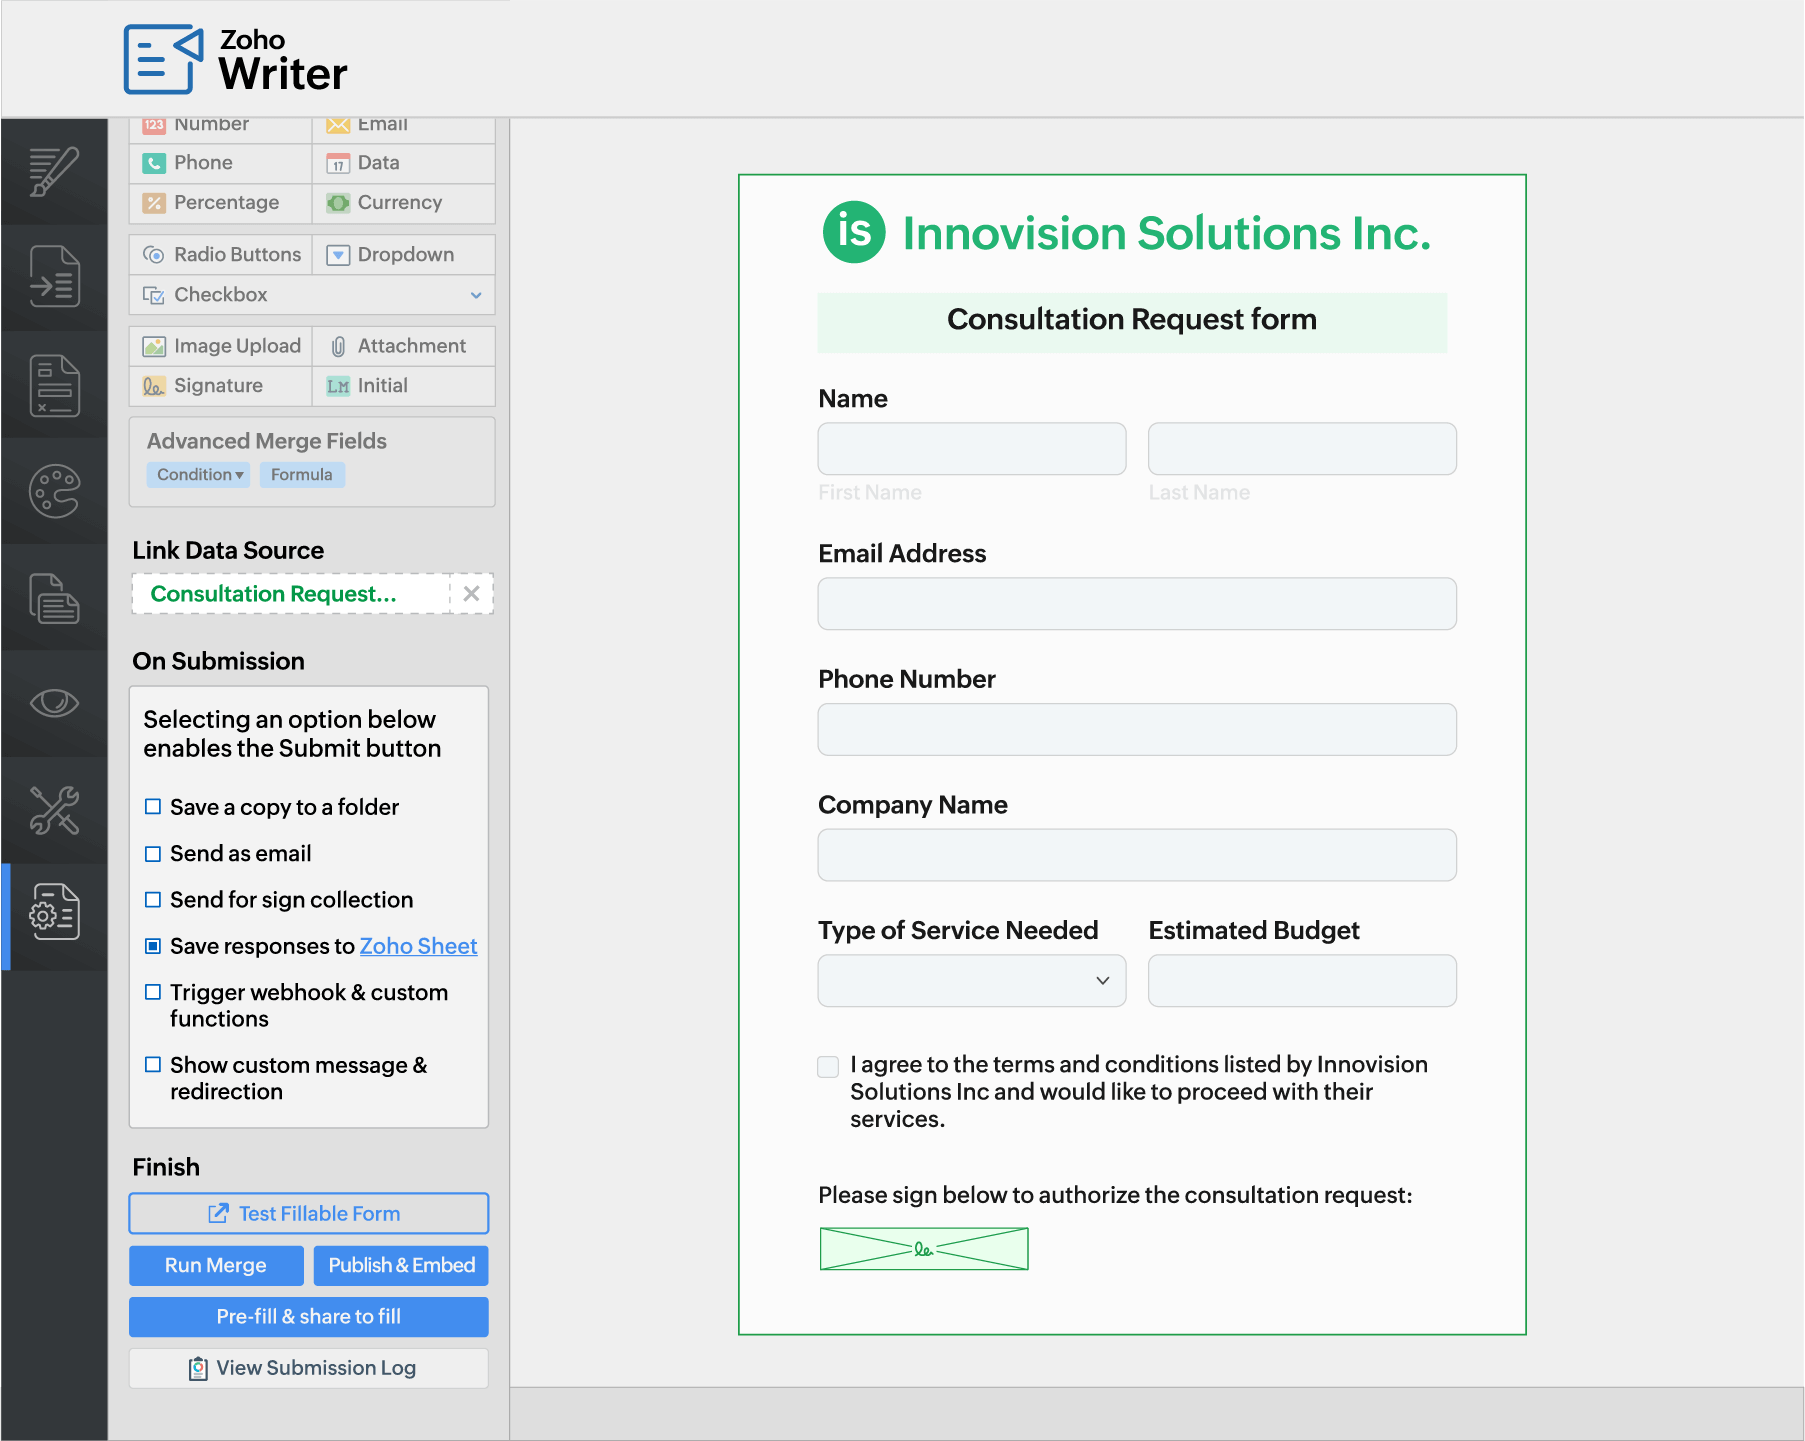This screenshot has width=1805, height=1441.
Task: Select the wrench and screwdriver tools icon
Action: point(54,810)
